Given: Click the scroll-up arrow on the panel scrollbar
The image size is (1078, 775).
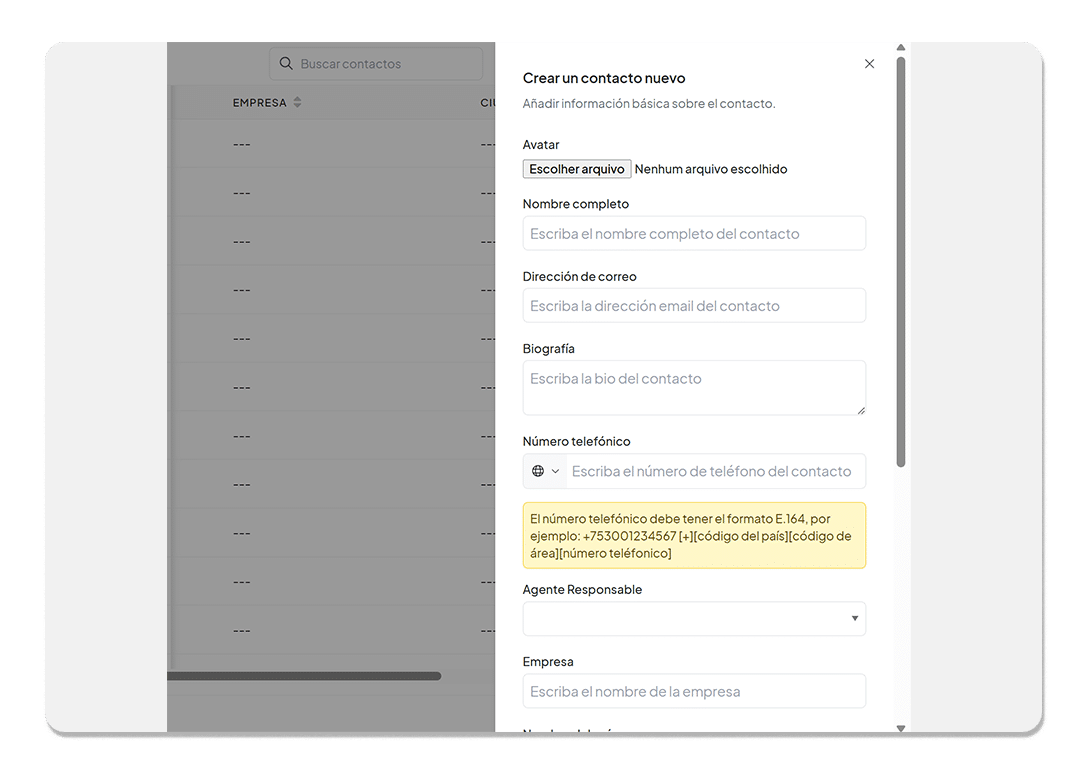Looking at the screenshot, I should tap(900, 46).
